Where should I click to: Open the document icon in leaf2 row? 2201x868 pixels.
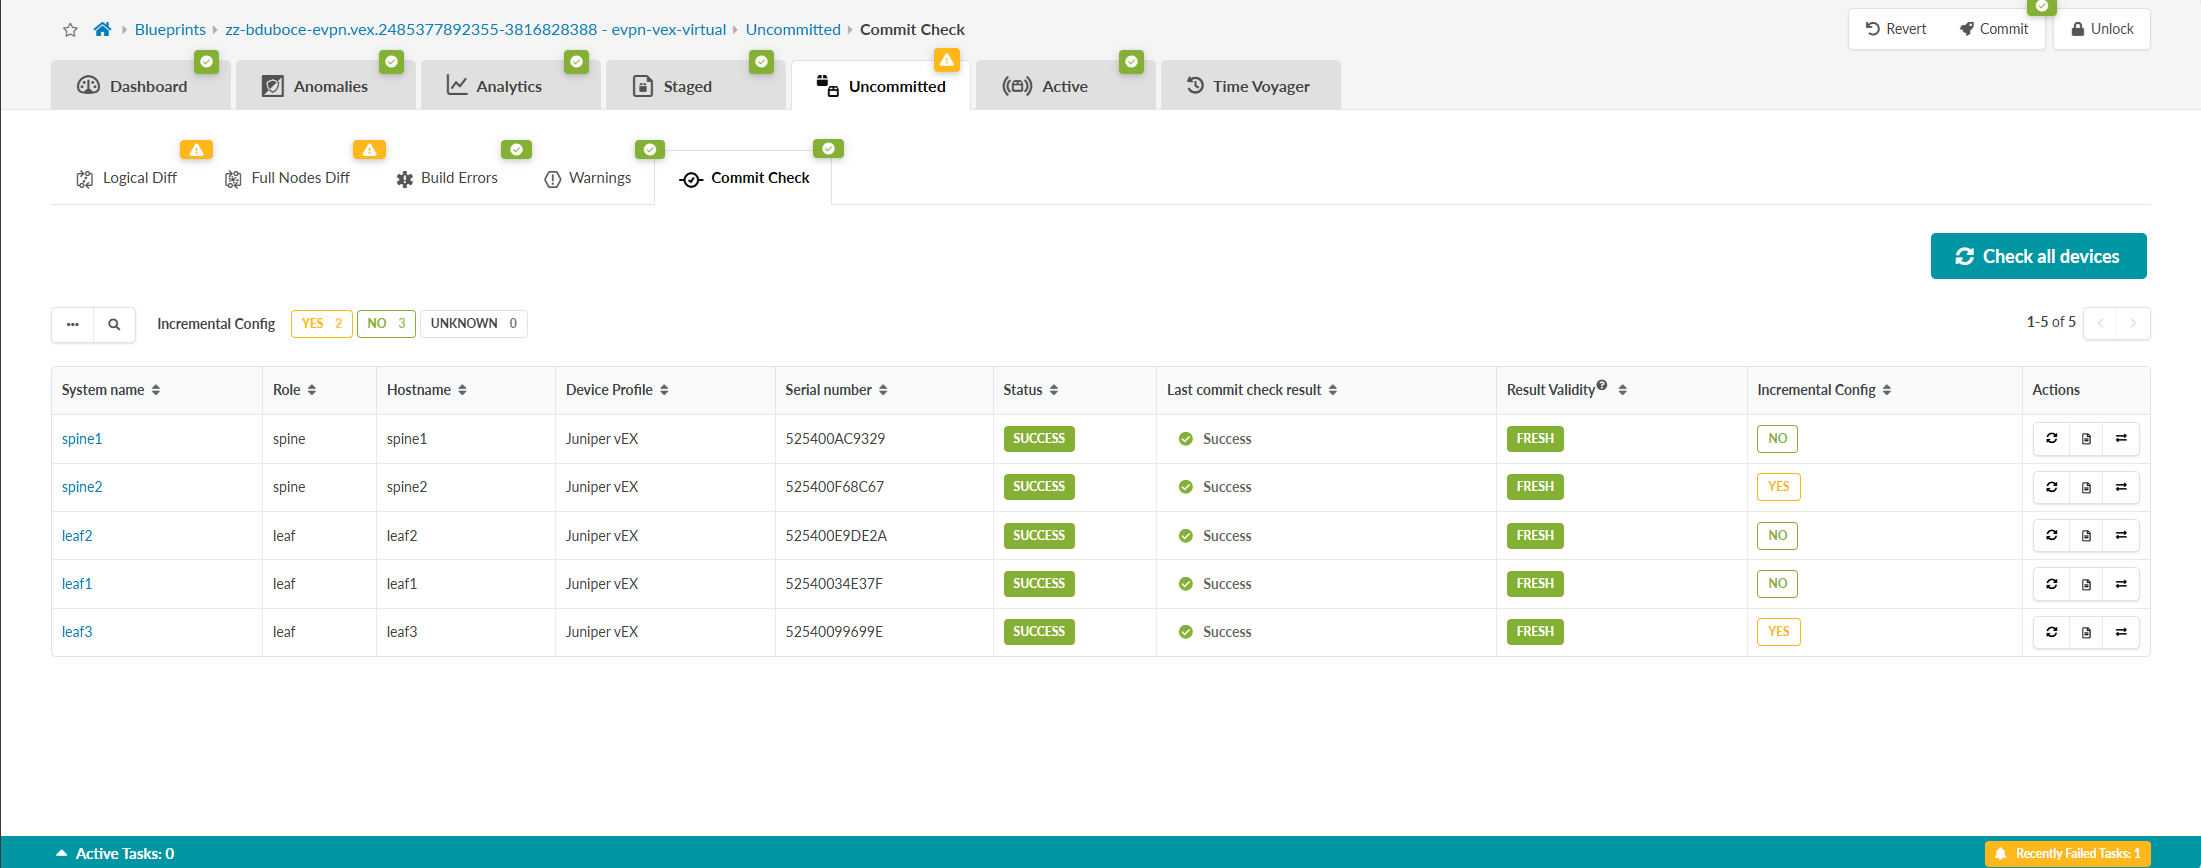[2086, 536]
